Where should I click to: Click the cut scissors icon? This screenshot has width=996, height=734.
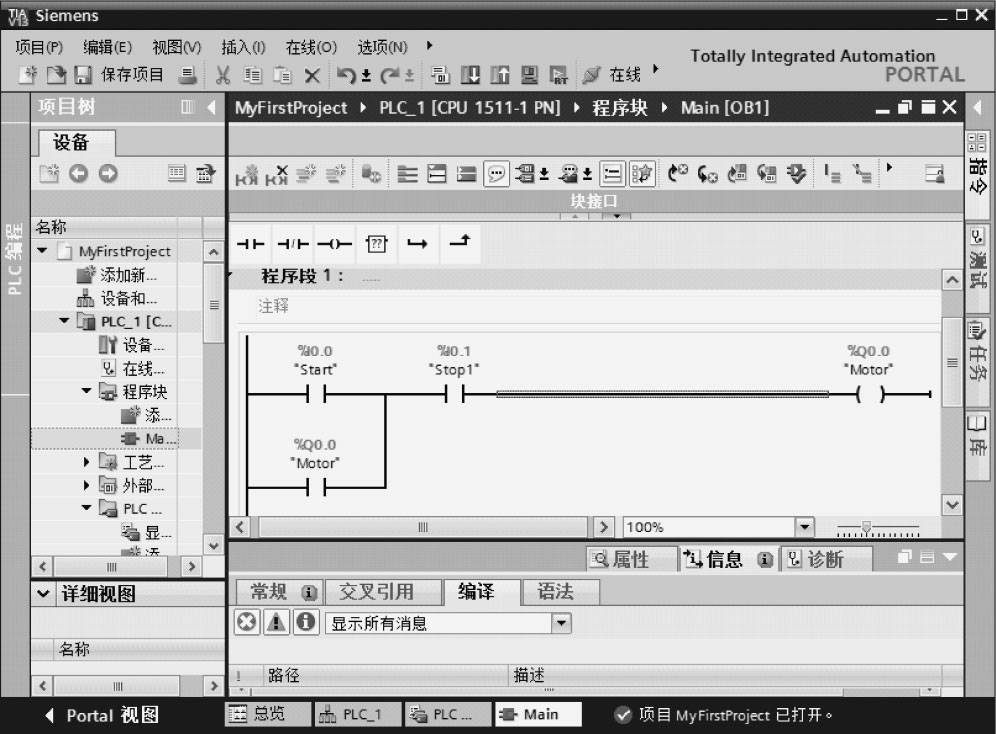click(223, 76)
